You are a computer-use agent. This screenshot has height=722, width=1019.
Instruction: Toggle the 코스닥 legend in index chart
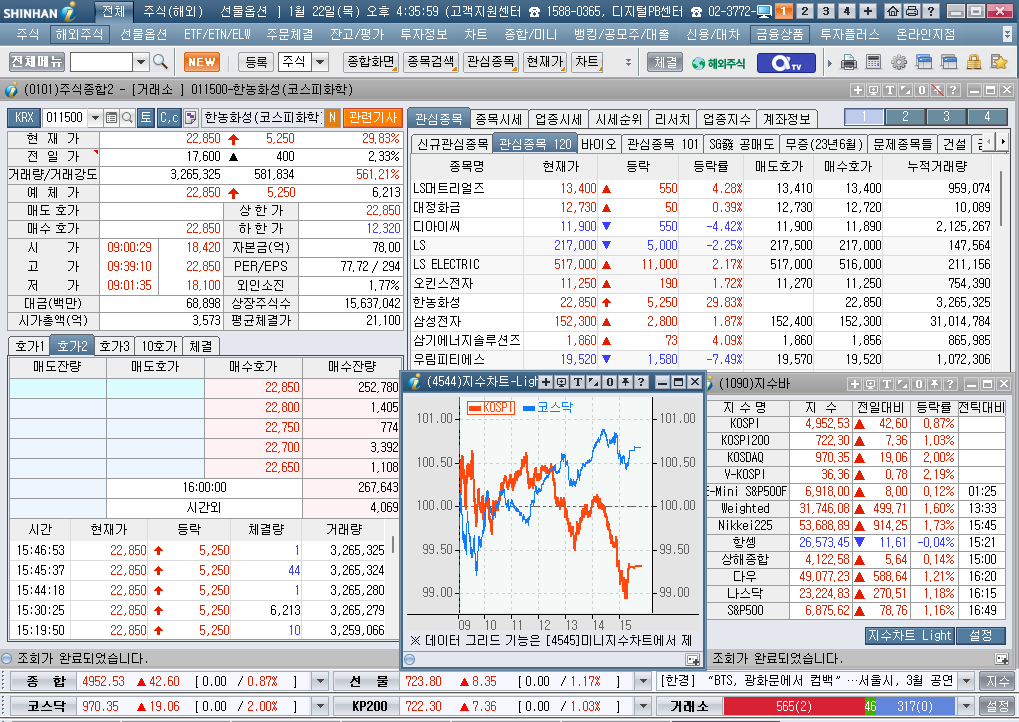point(548,407)
